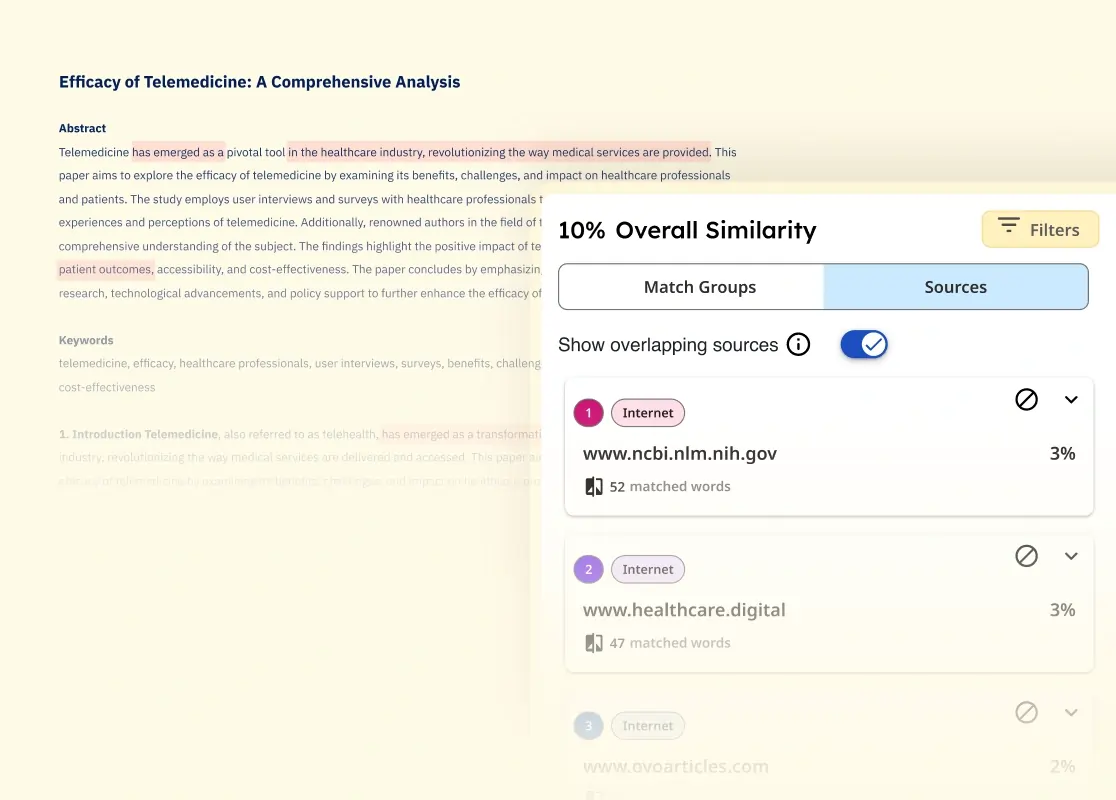Click the number 1 source badge

pos(588,413)
